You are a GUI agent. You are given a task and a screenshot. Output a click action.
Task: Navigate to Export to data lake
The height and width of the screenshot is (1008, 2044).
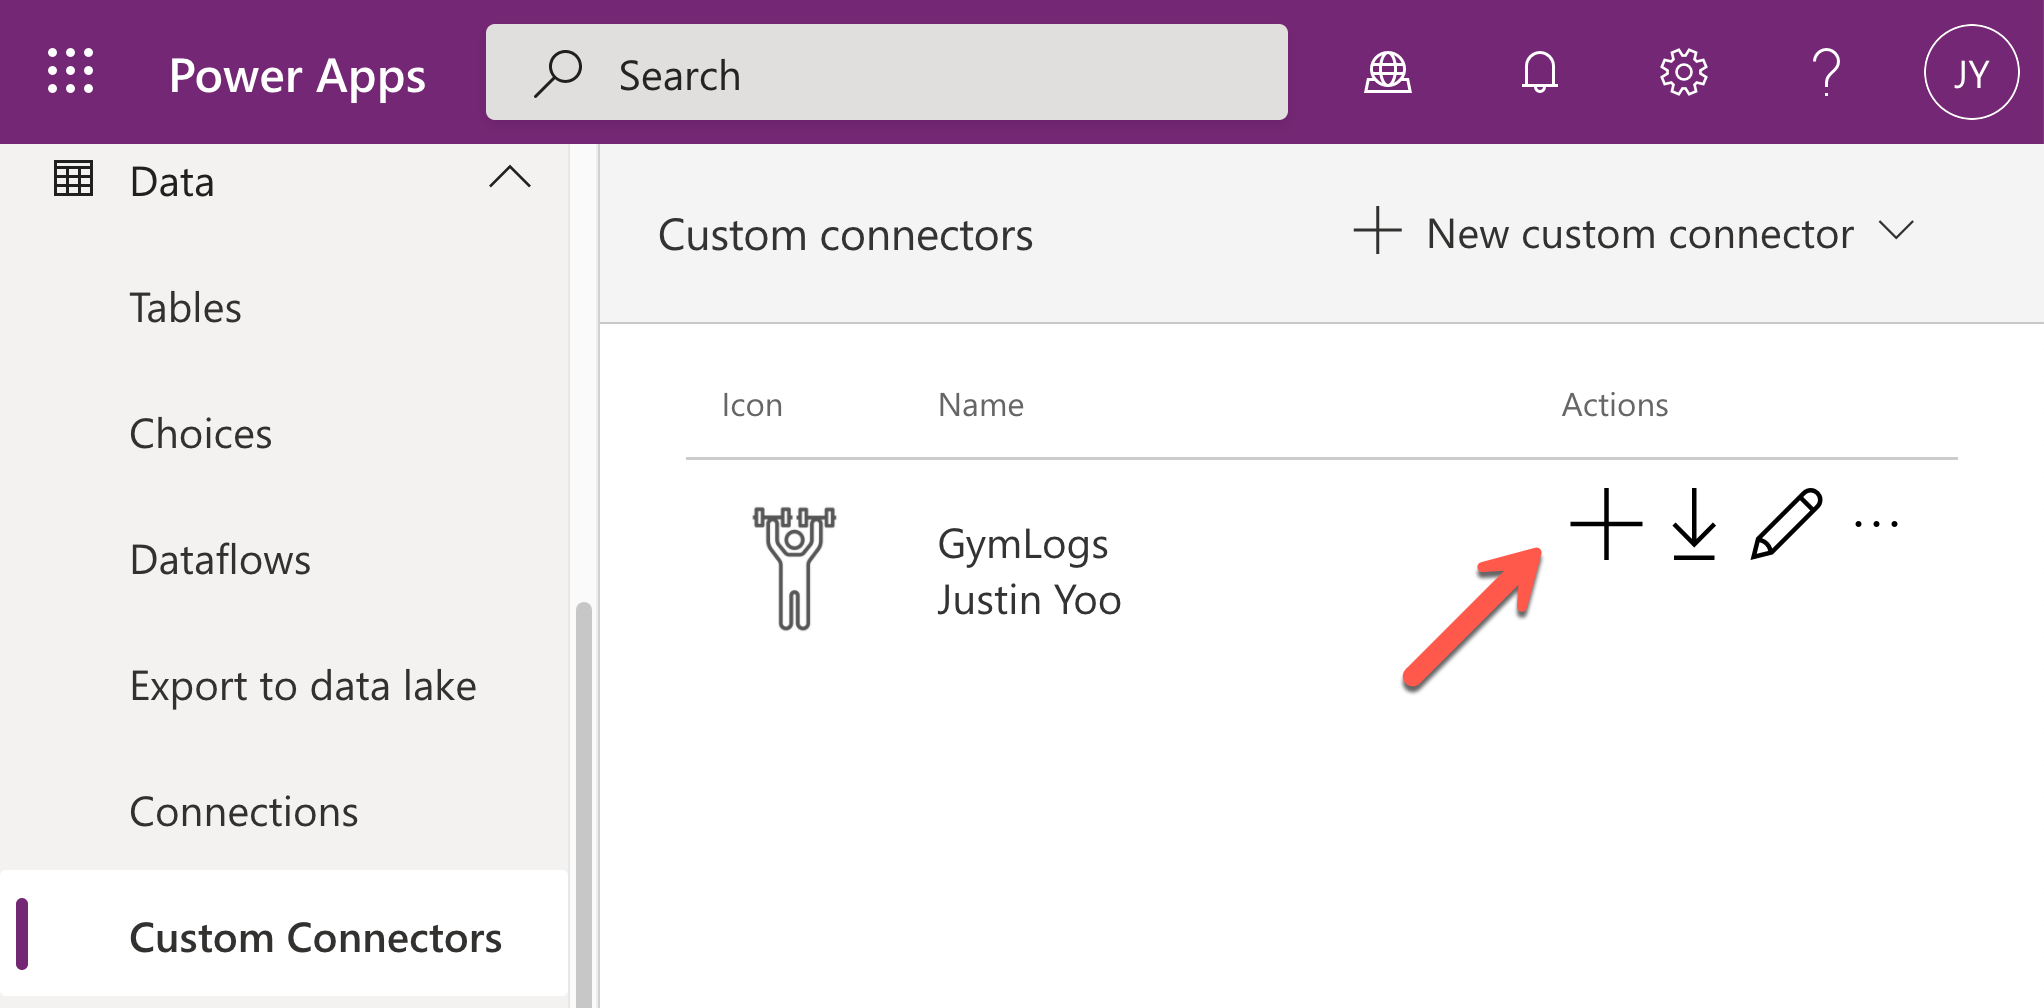click(303, 686)
